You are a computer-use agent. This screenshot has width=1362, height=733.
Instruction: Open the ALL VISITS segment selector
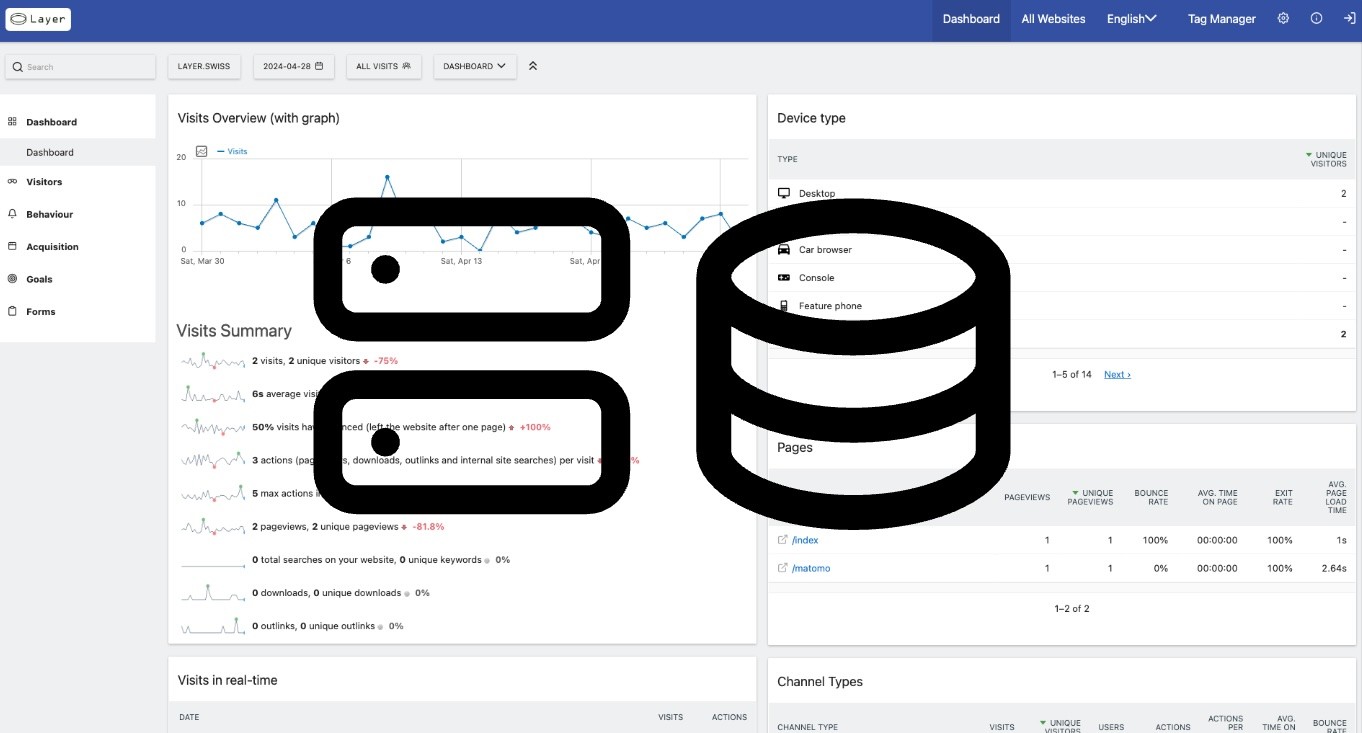pos(384,66)
